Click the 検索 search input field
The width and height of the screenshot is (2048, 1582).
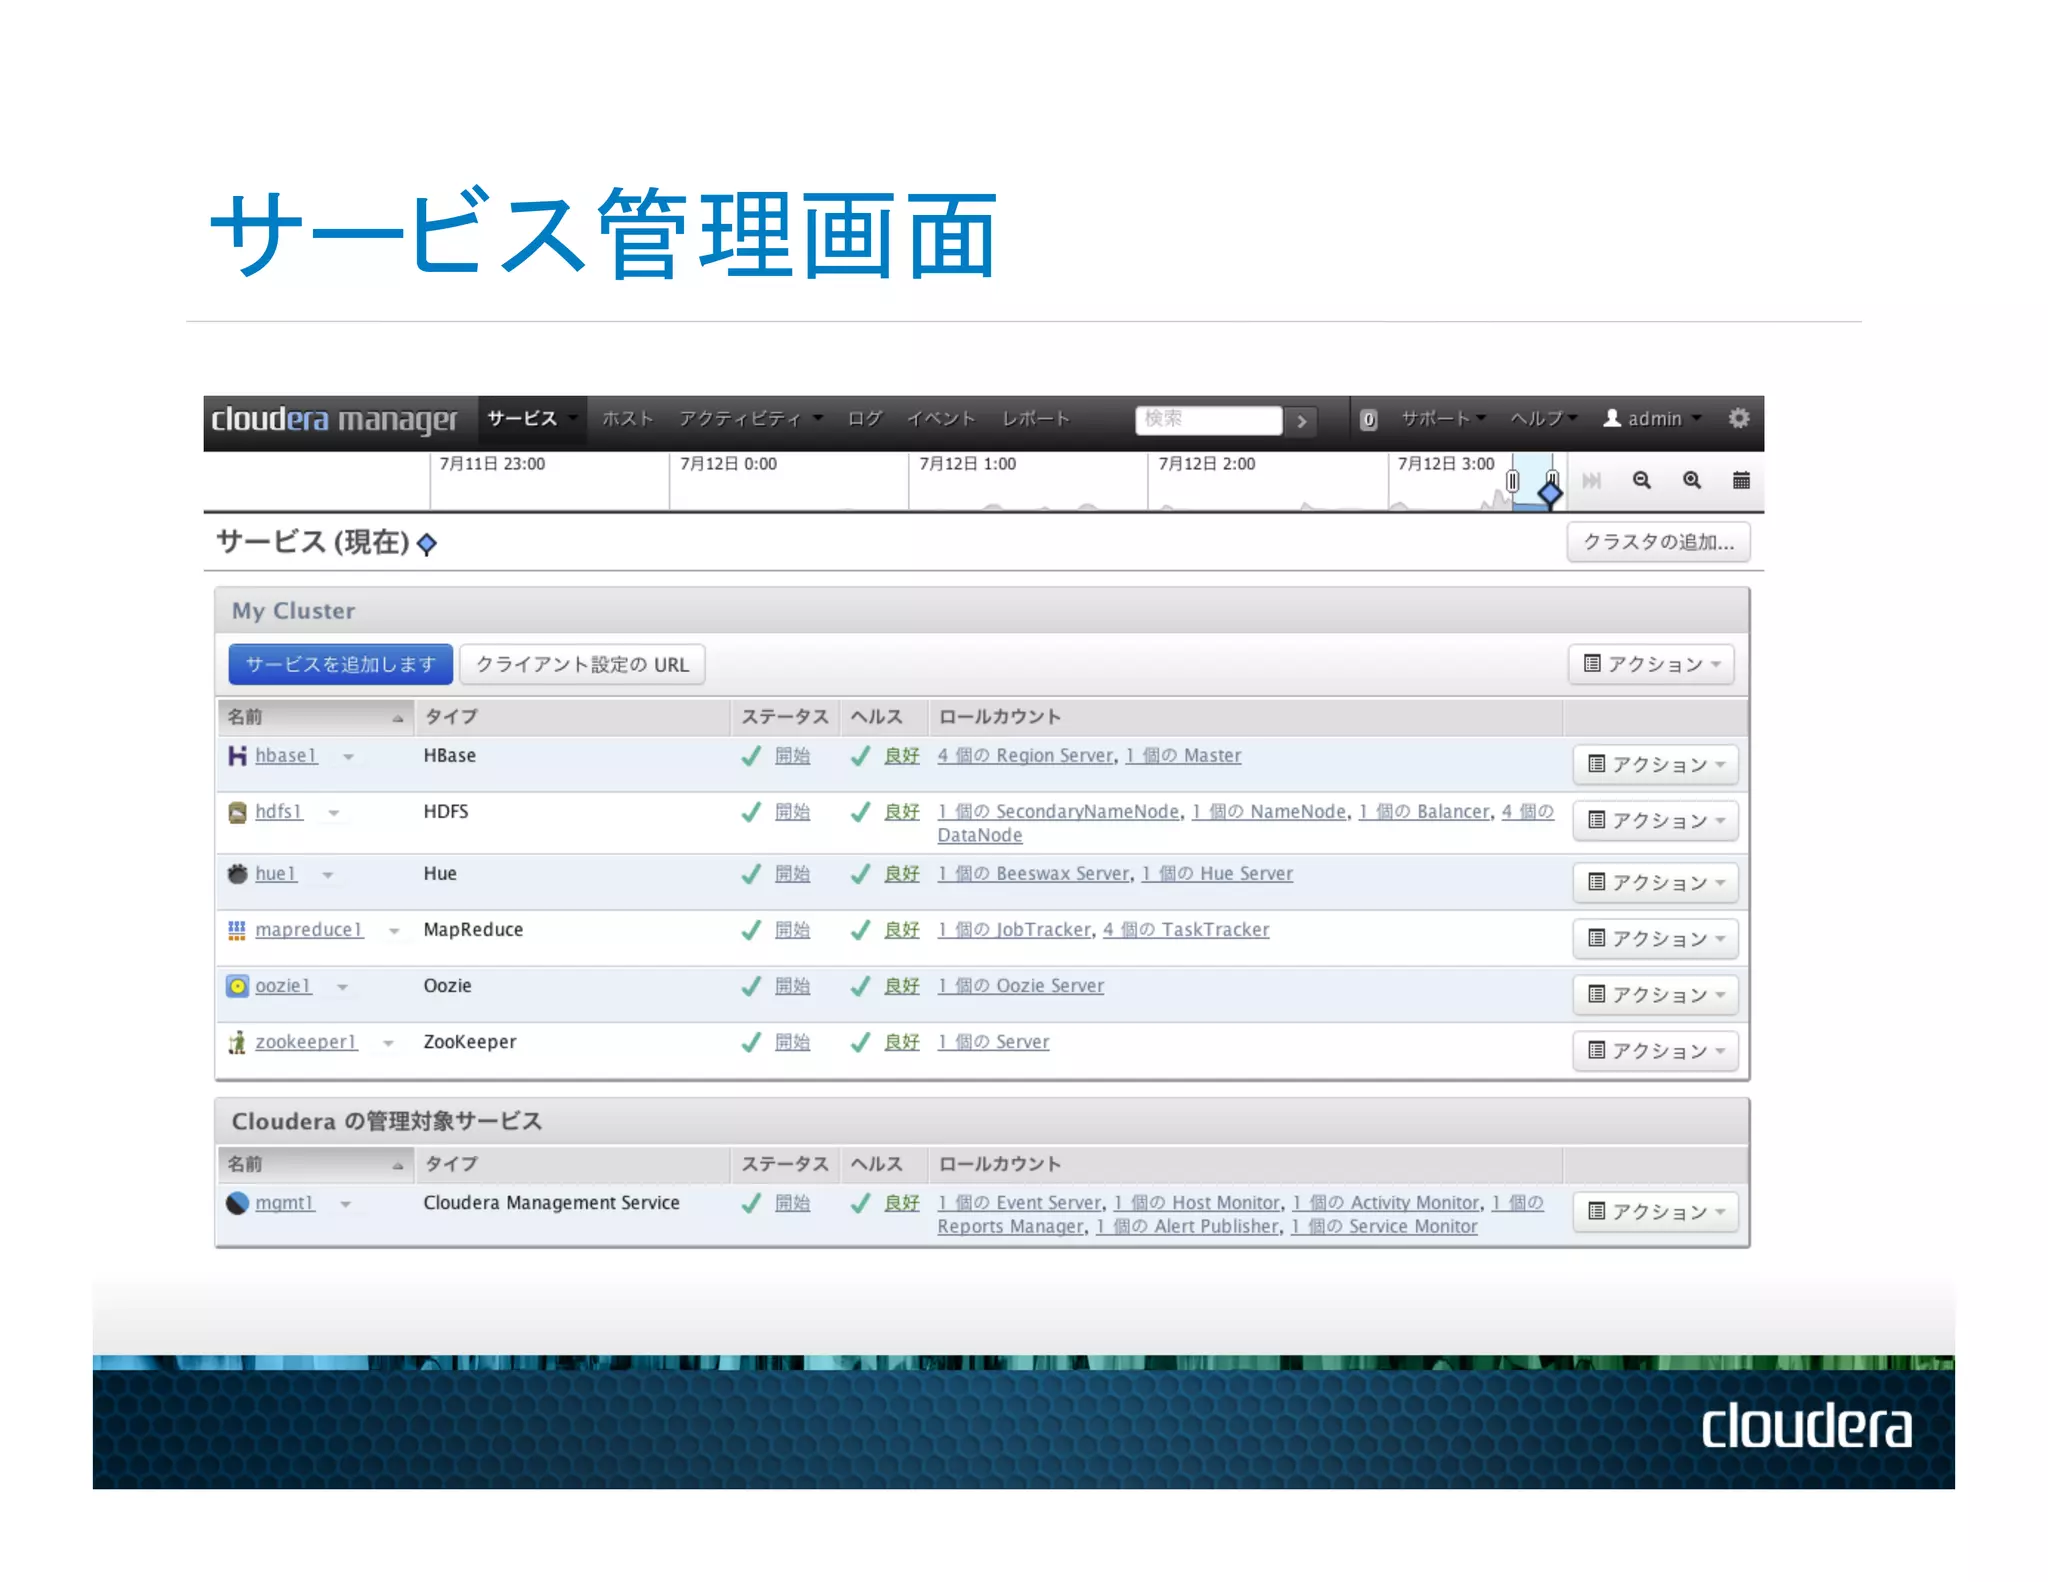(1208, 419)
